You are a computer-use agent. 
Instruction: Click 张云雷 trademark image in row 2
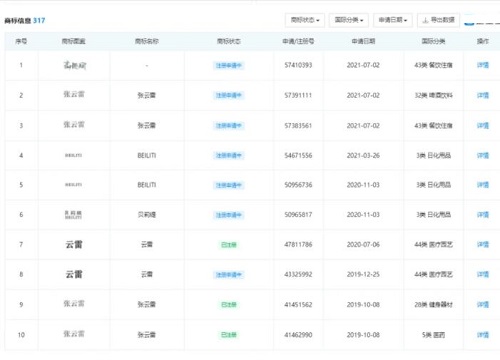74,94
